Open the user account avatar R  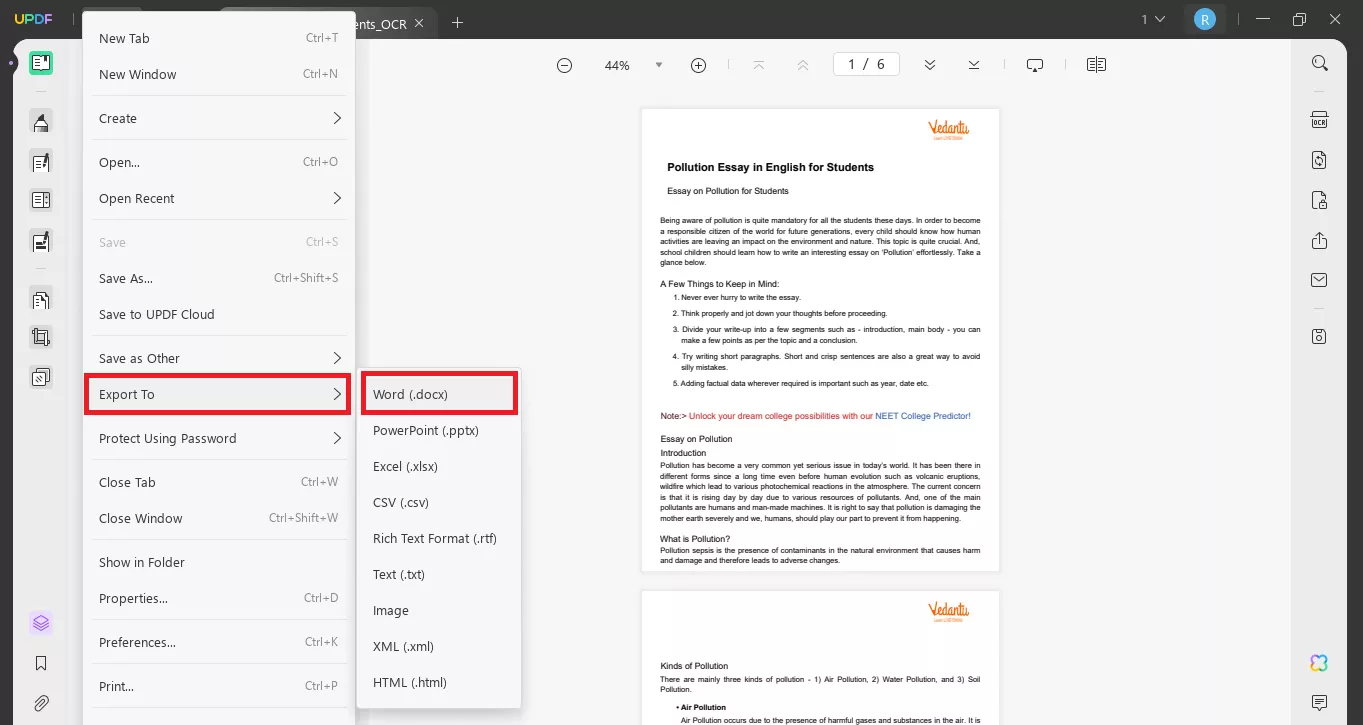point(1204,19)
